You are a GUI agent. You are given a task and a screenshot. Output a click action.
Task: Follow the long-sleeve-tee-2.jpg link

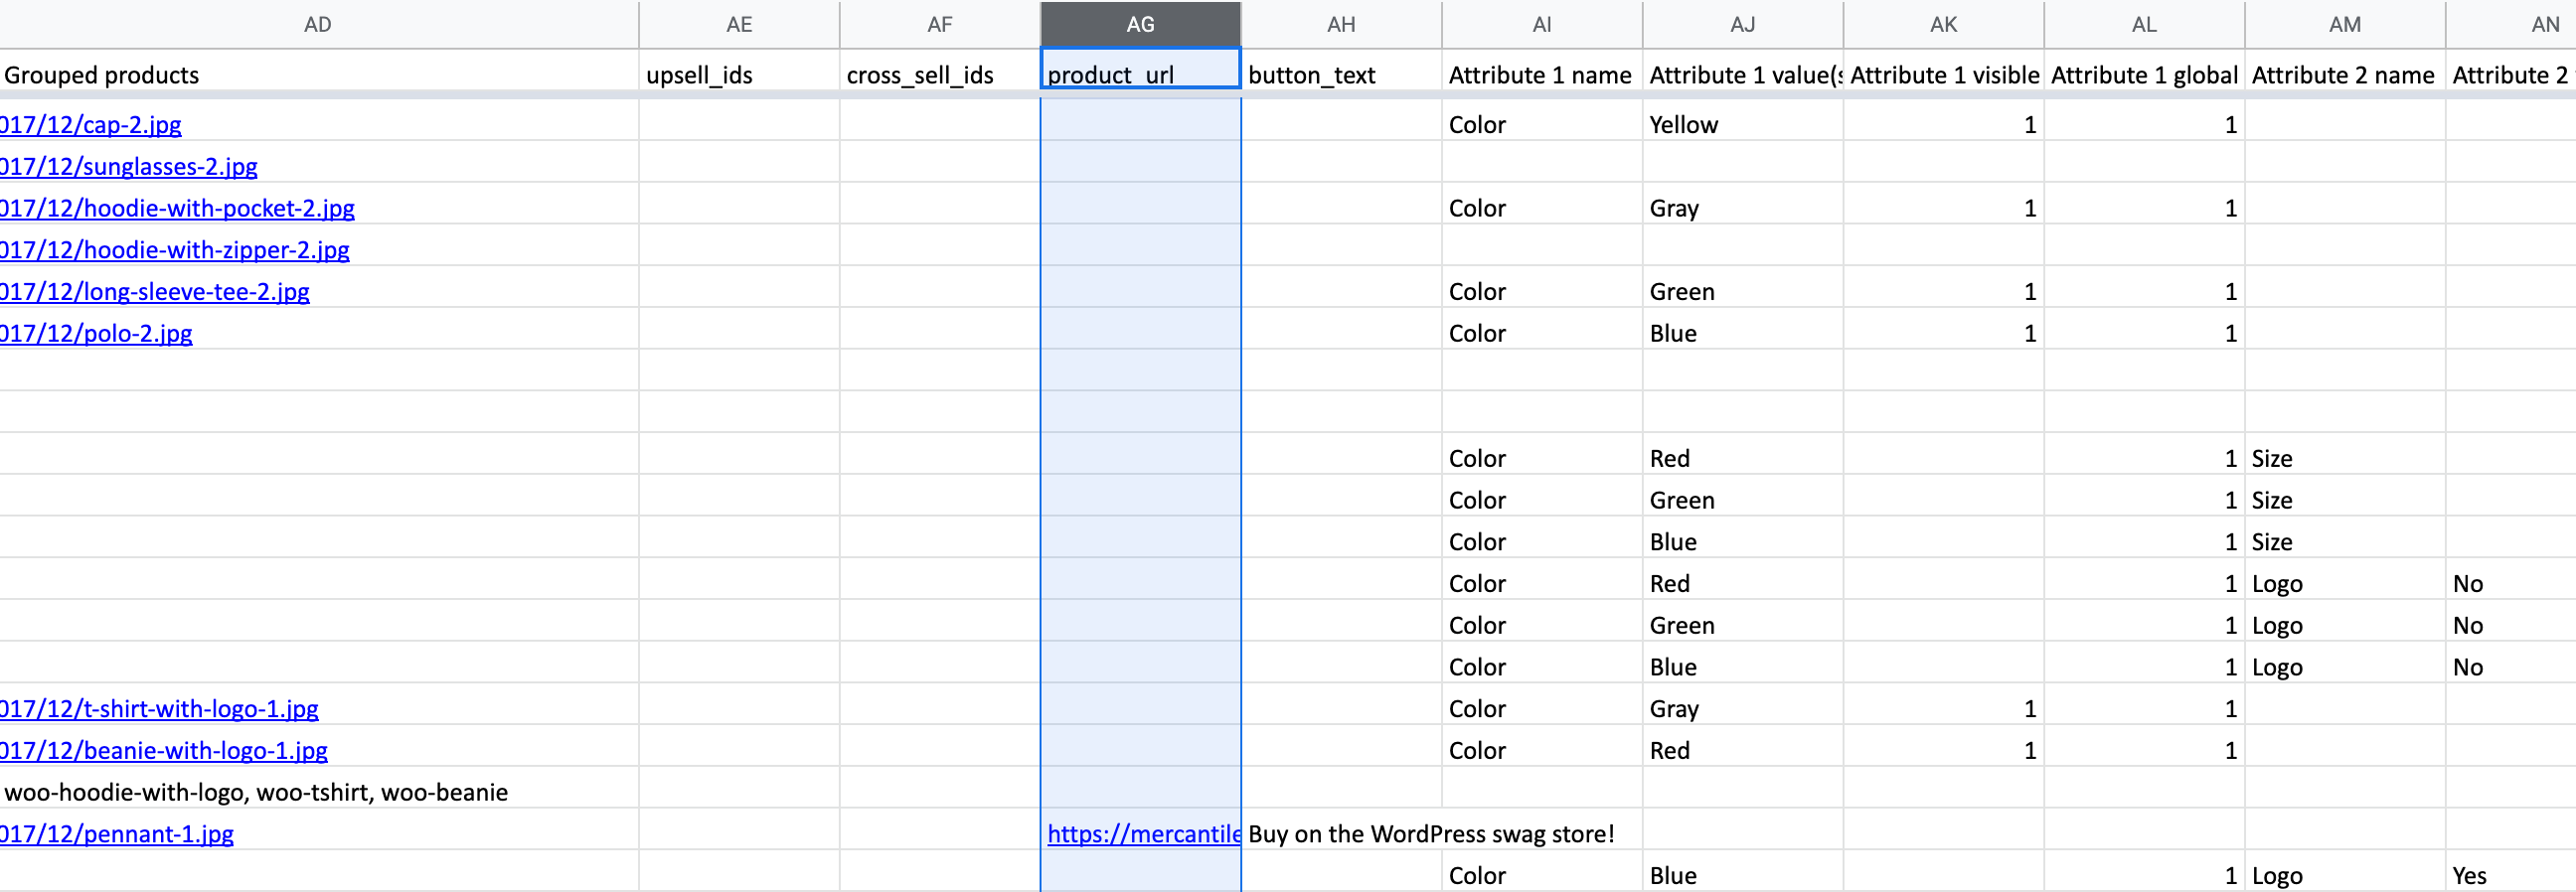coord(156,292)
